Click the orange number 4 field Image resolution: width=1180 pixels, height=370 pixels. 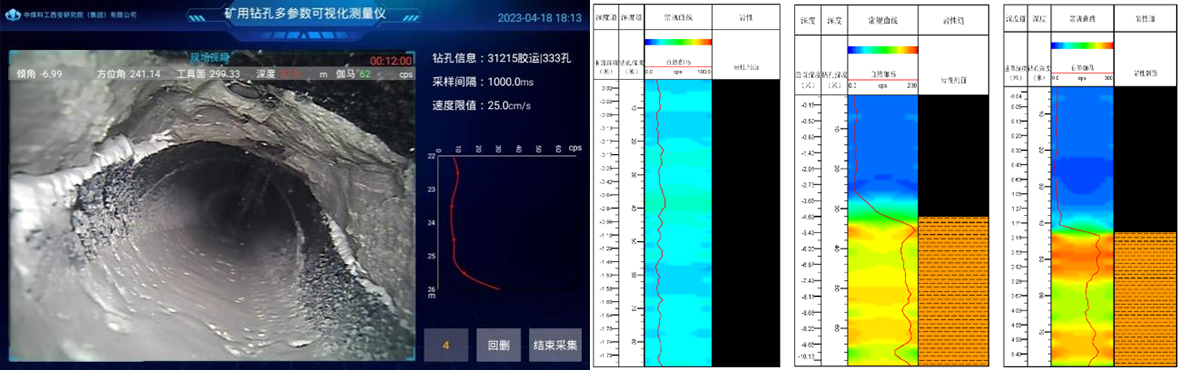click(x=446, y=346)
